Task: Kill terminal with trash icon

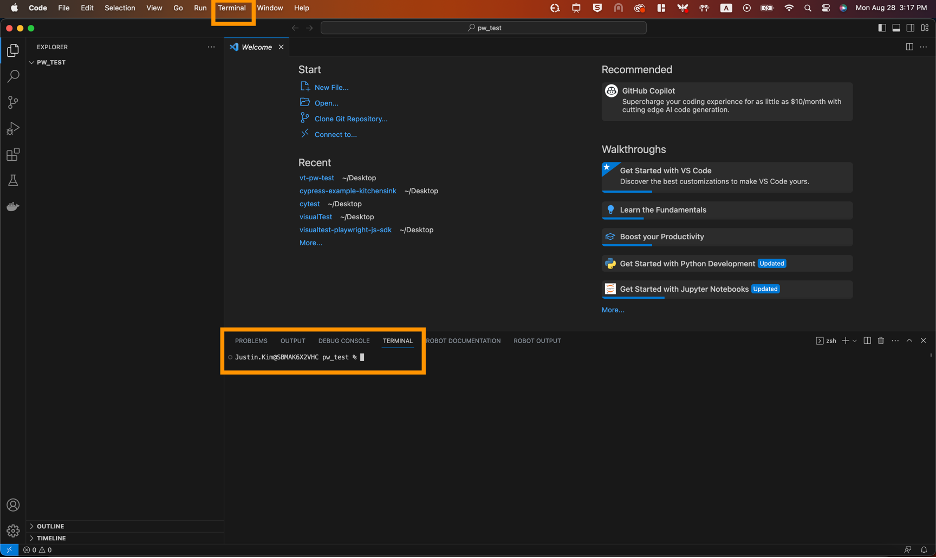Action: [x=881, y=341]
